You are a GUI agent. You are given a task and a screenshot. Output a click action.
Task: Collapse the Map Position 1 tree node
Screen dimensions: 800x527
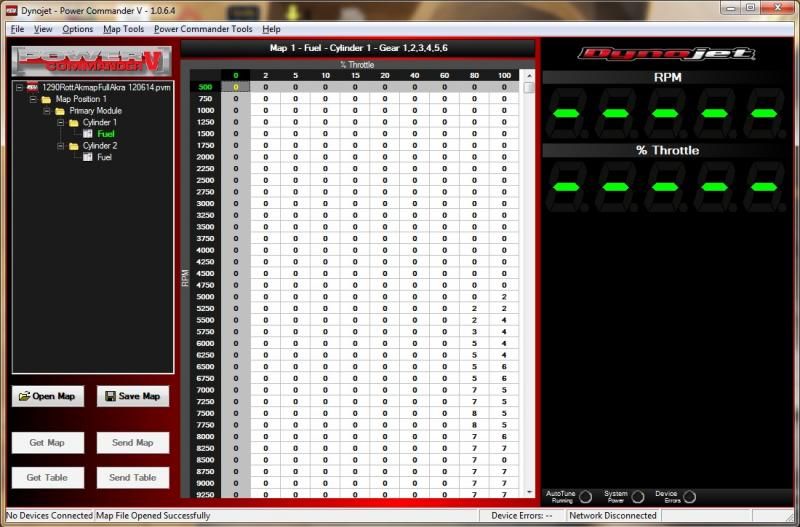[33, 99]
